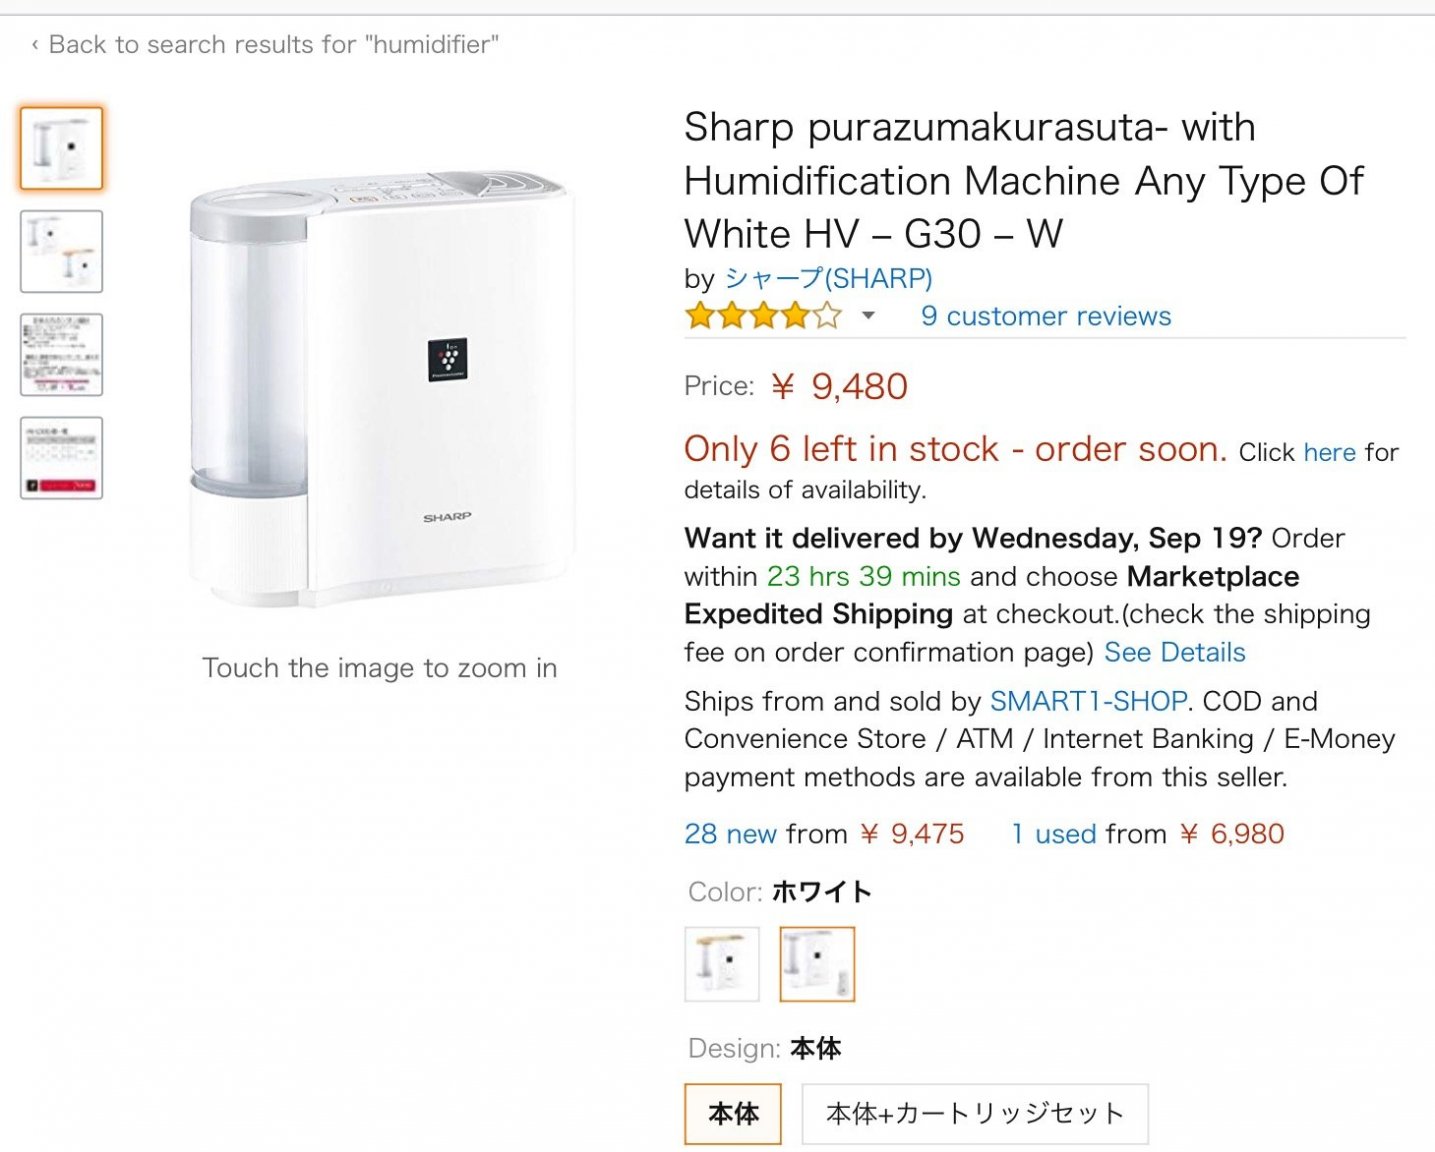
Task: Open the シャープ(SHARP) brand link
Action: [828, 278]
